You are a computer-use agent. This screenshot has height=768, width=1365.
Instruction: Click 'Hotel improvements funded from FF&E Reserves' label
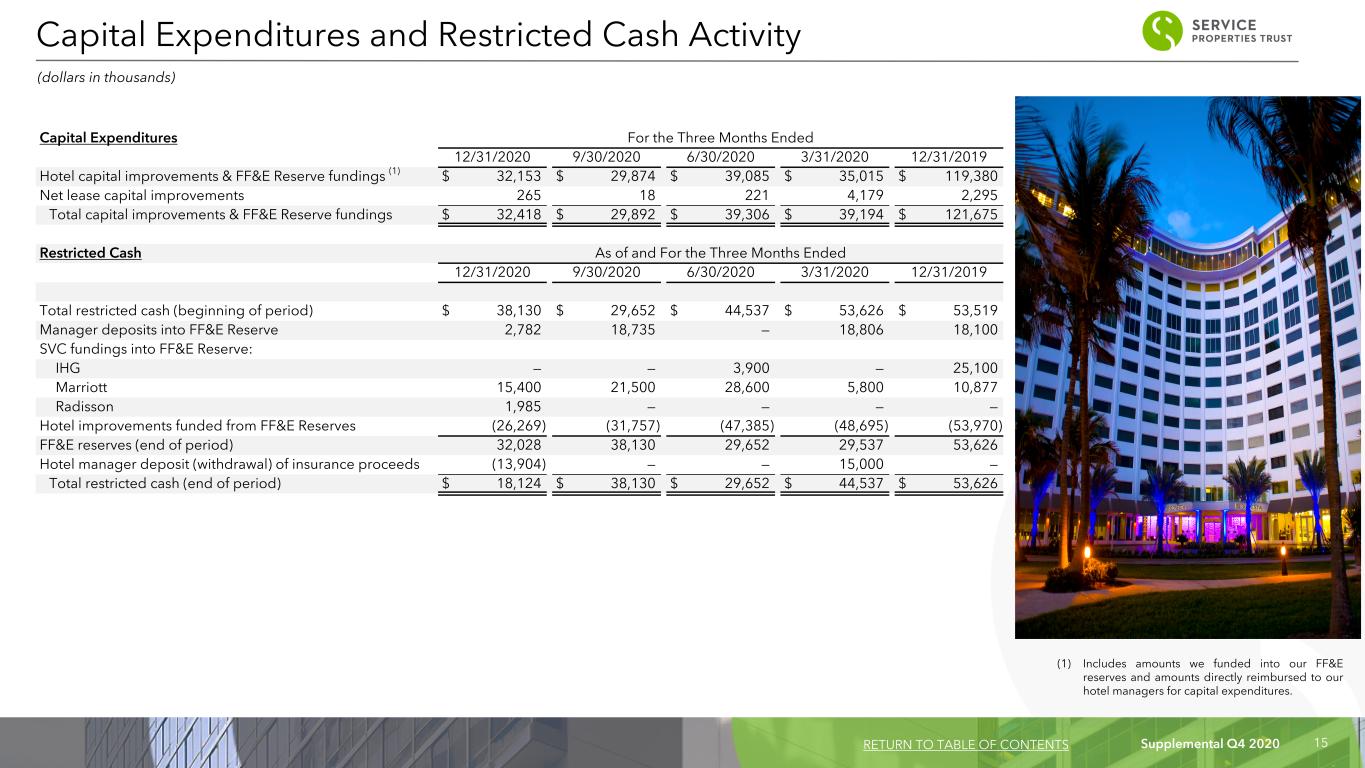(x=197, y=425)
